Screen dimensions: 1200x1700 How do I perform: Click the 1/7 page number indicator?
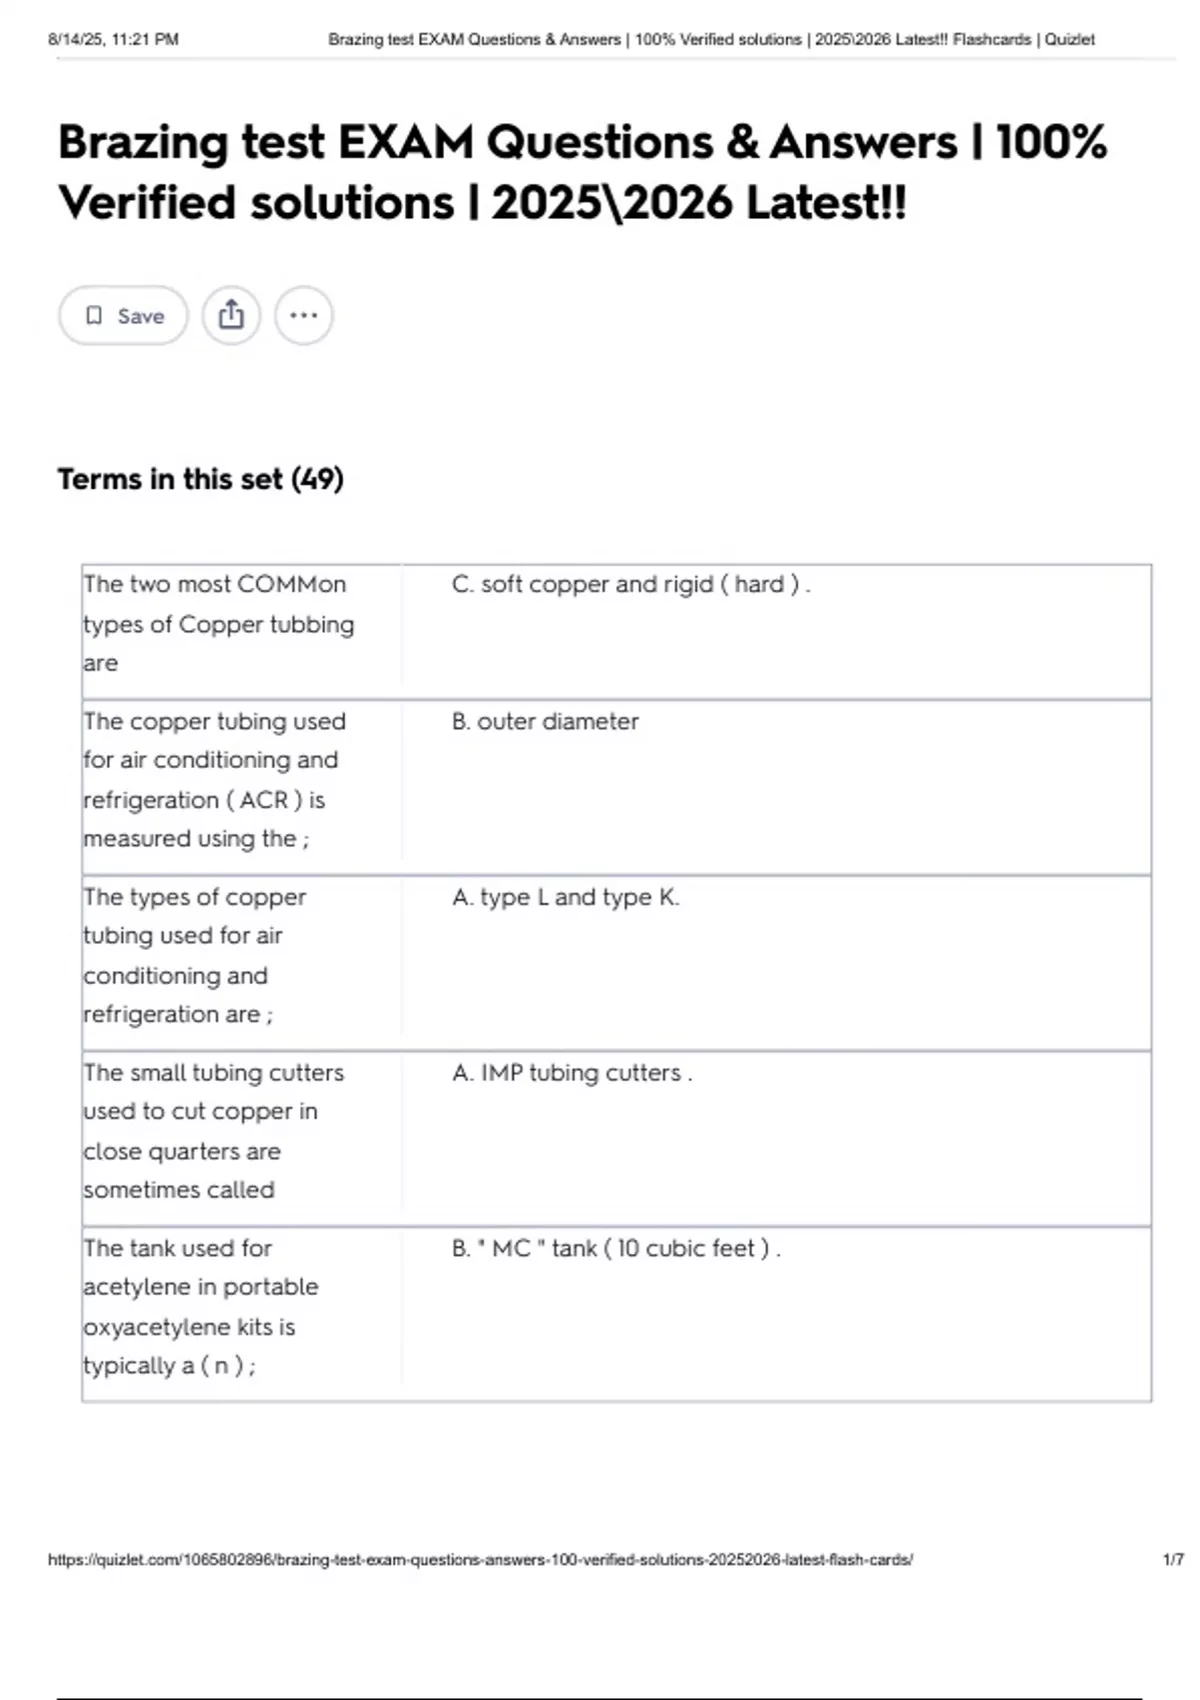(1173, 1559)
